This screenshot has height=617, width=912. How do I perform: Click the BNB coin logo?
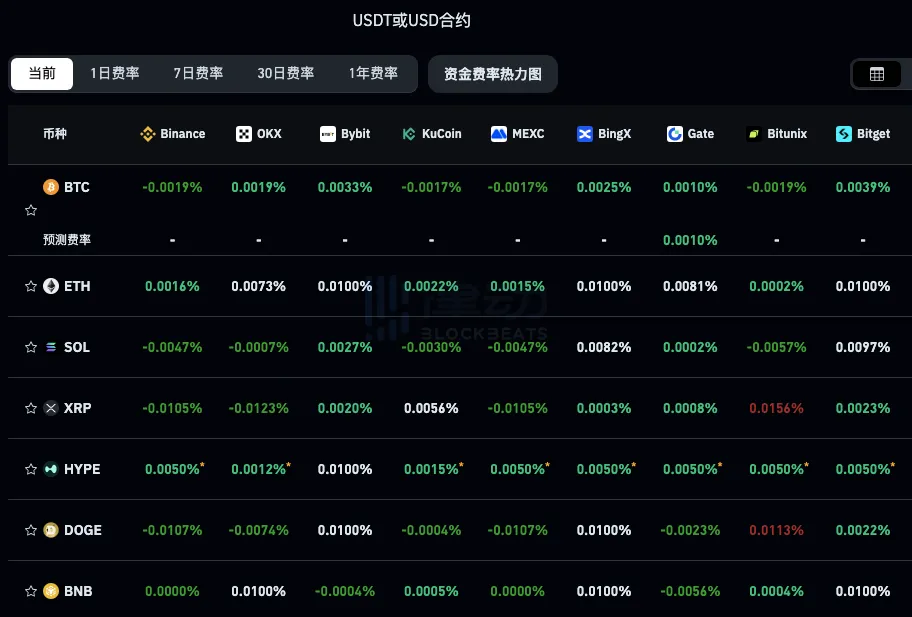coord(51,591)
